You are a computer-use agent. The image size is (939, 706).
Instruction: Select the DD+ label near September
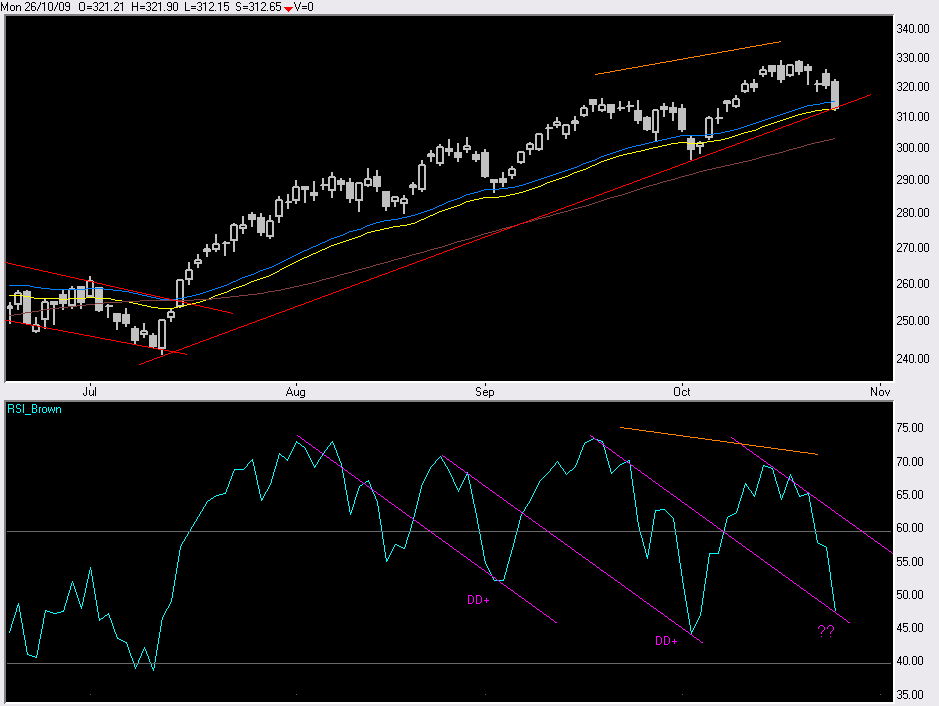479,600
